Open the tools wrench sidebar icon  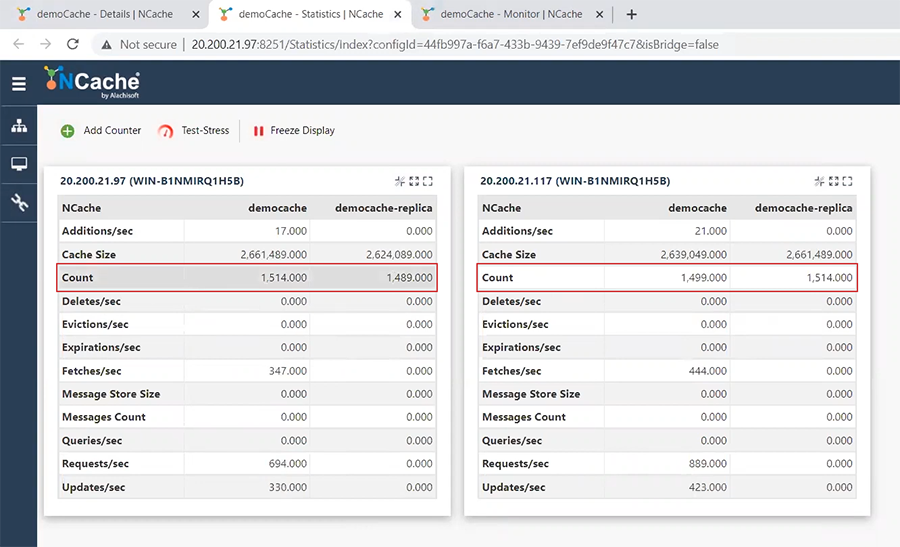click(19, 202)
